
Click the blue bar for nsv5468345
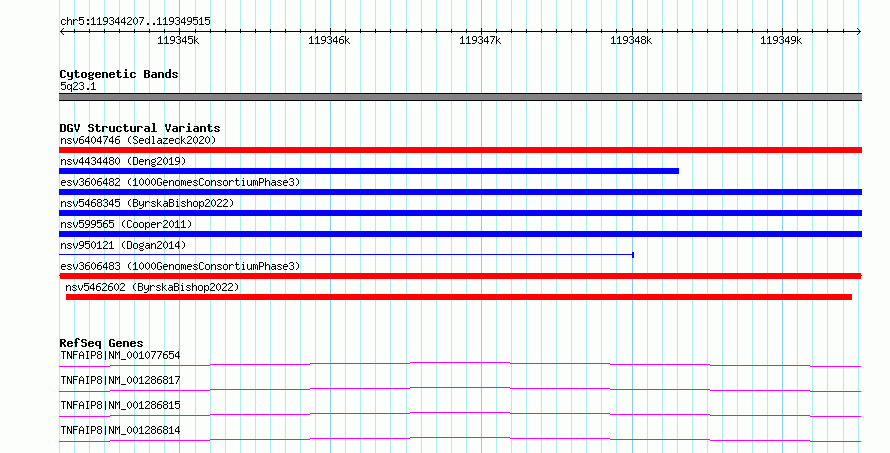pyautogui.click(x=460, y=213)
